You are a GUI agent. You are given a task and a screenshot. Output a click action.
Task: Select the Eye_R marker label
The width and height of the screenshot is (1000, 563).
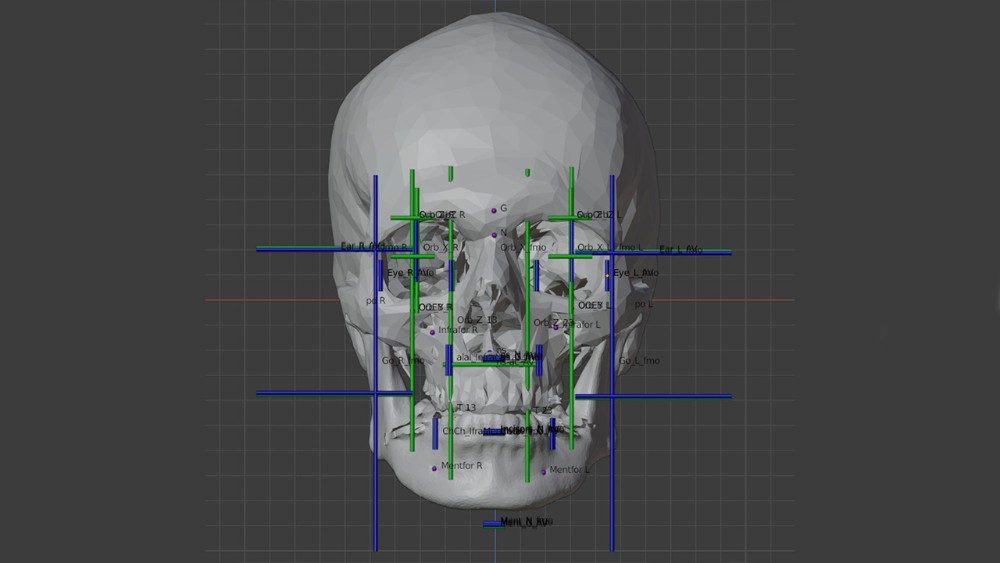point(409,273)
